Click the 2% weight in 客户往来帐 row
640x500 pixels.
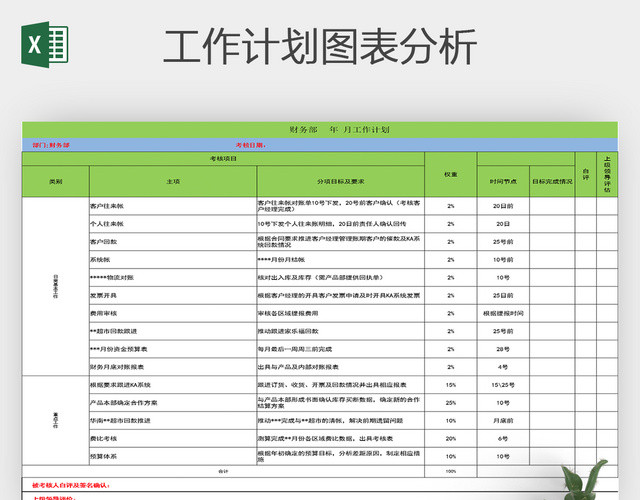click(x=451, y=206)
